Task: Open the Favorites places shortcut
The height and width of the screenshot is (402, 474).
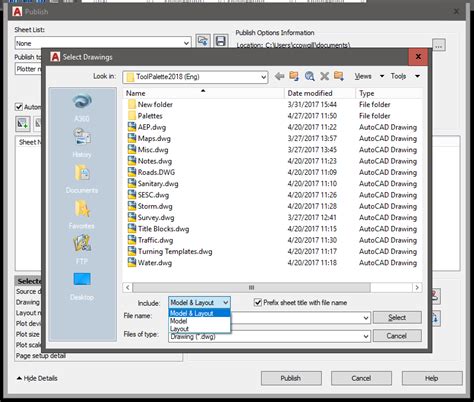Action: [82, 215]
